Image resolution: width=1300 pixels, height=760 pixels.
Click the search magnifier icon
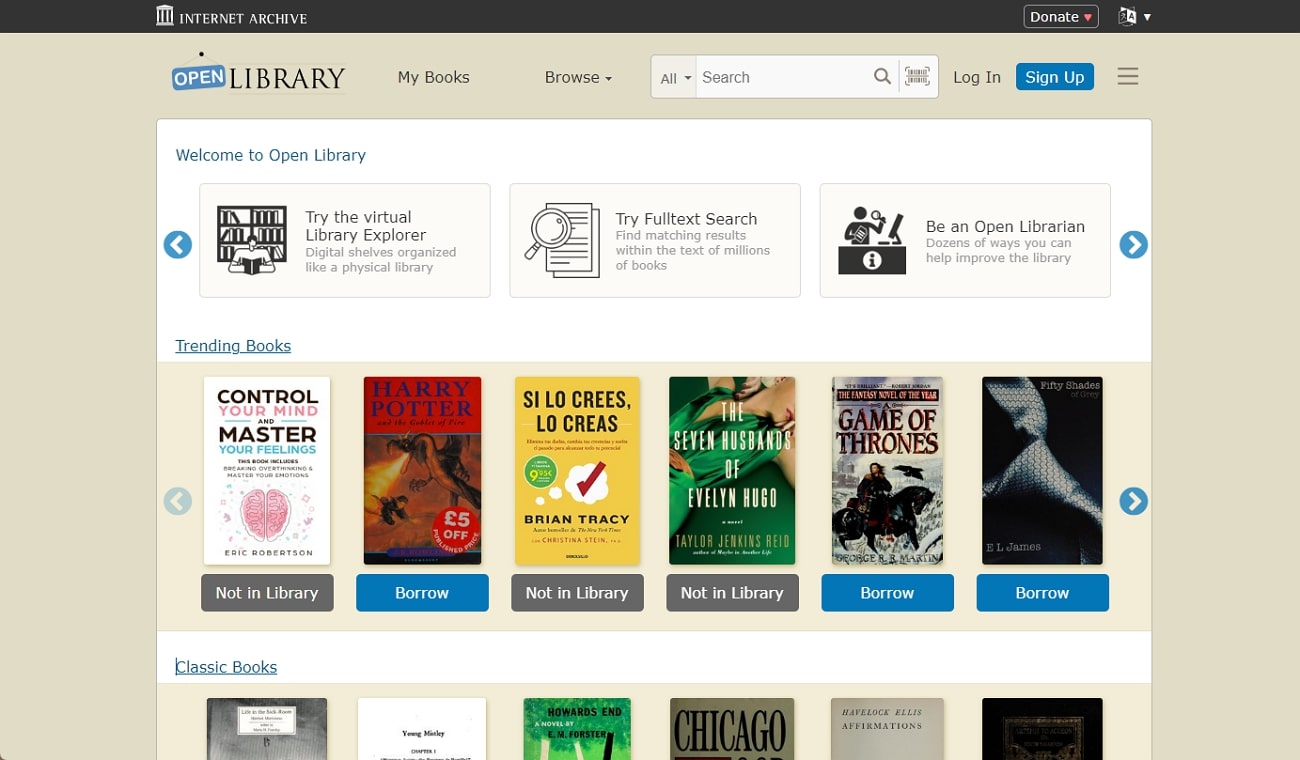pyautogui.click(x=882, y=77)
